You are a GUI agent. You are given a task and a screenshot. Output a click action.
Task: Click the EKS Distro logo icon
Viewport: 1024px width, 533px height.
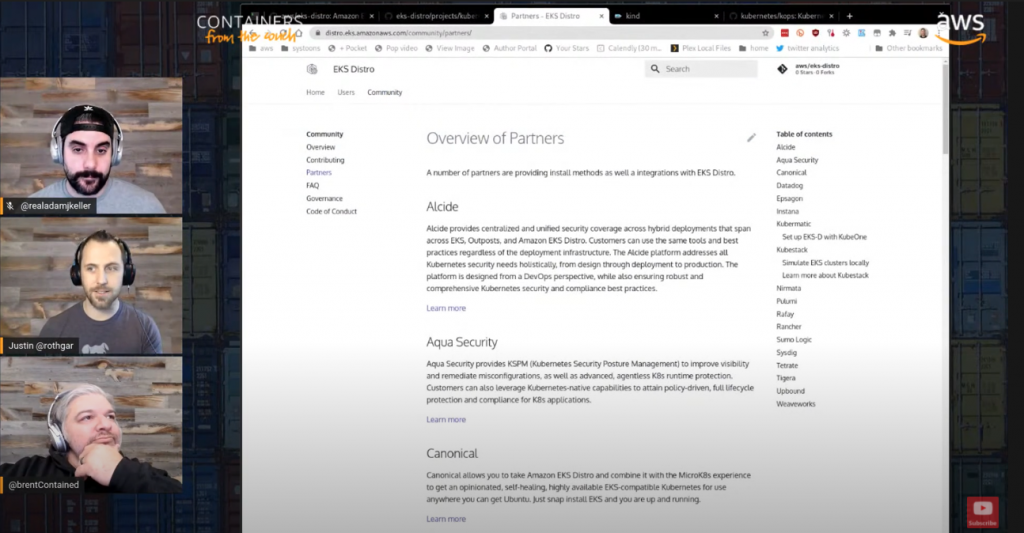(312, 69)
